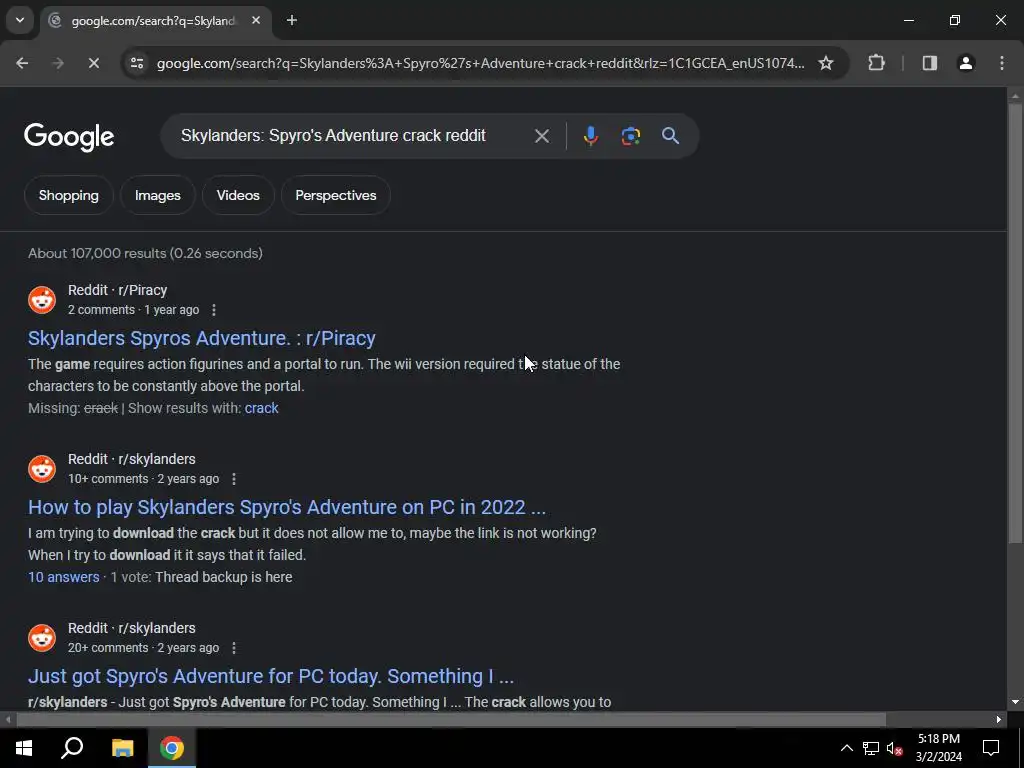Open File Explorer from the taskbar
This screenshot has width=1024, height=768.
pyautogui.click(x=122, y=748)
